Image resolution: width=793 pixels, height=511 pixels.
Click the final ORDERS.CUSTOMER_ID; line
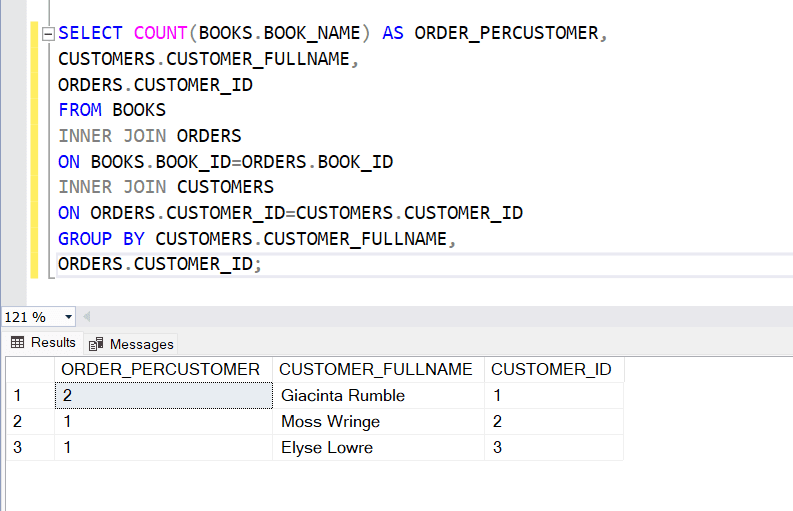click(x=160, y=264)
